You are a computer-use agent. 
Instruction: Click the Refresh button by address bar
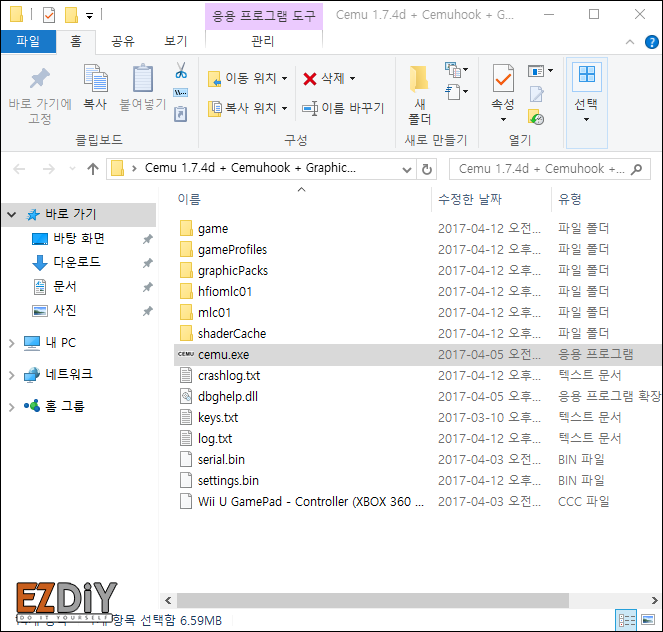coord(427,169)
